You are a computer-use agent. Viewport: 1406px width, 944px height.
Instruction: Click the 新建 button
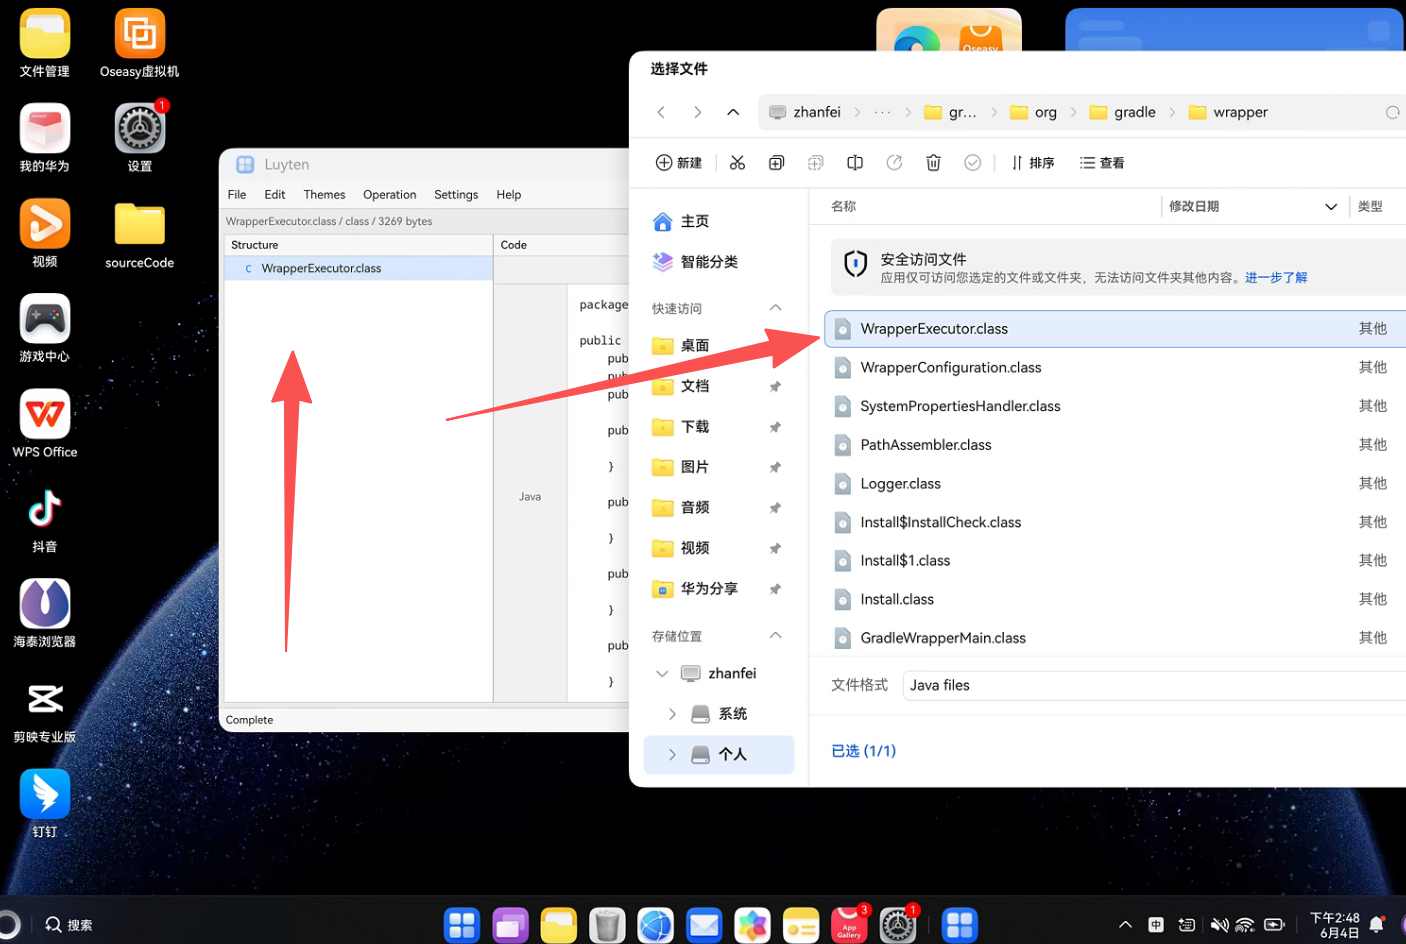[x=679, y=163]
